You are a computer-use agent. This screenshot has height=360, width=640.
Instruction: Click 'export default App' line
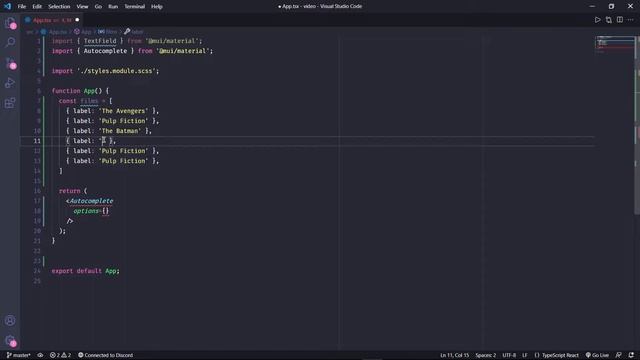click(86, 271)
